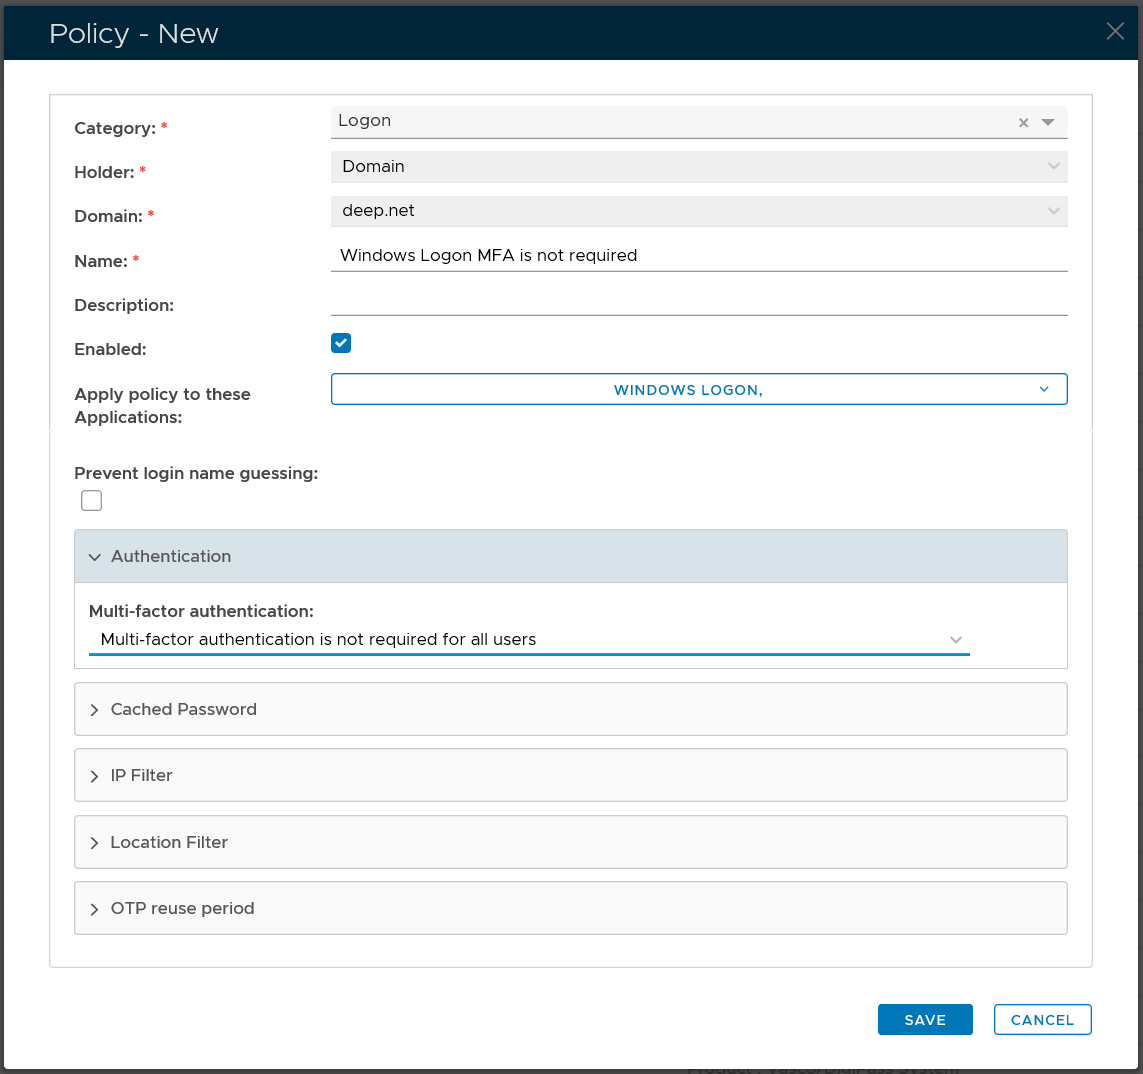Click the OTP reuse period chevron icon
The width and height of the screenshot is (1143, 1074).
coord(95,909)
